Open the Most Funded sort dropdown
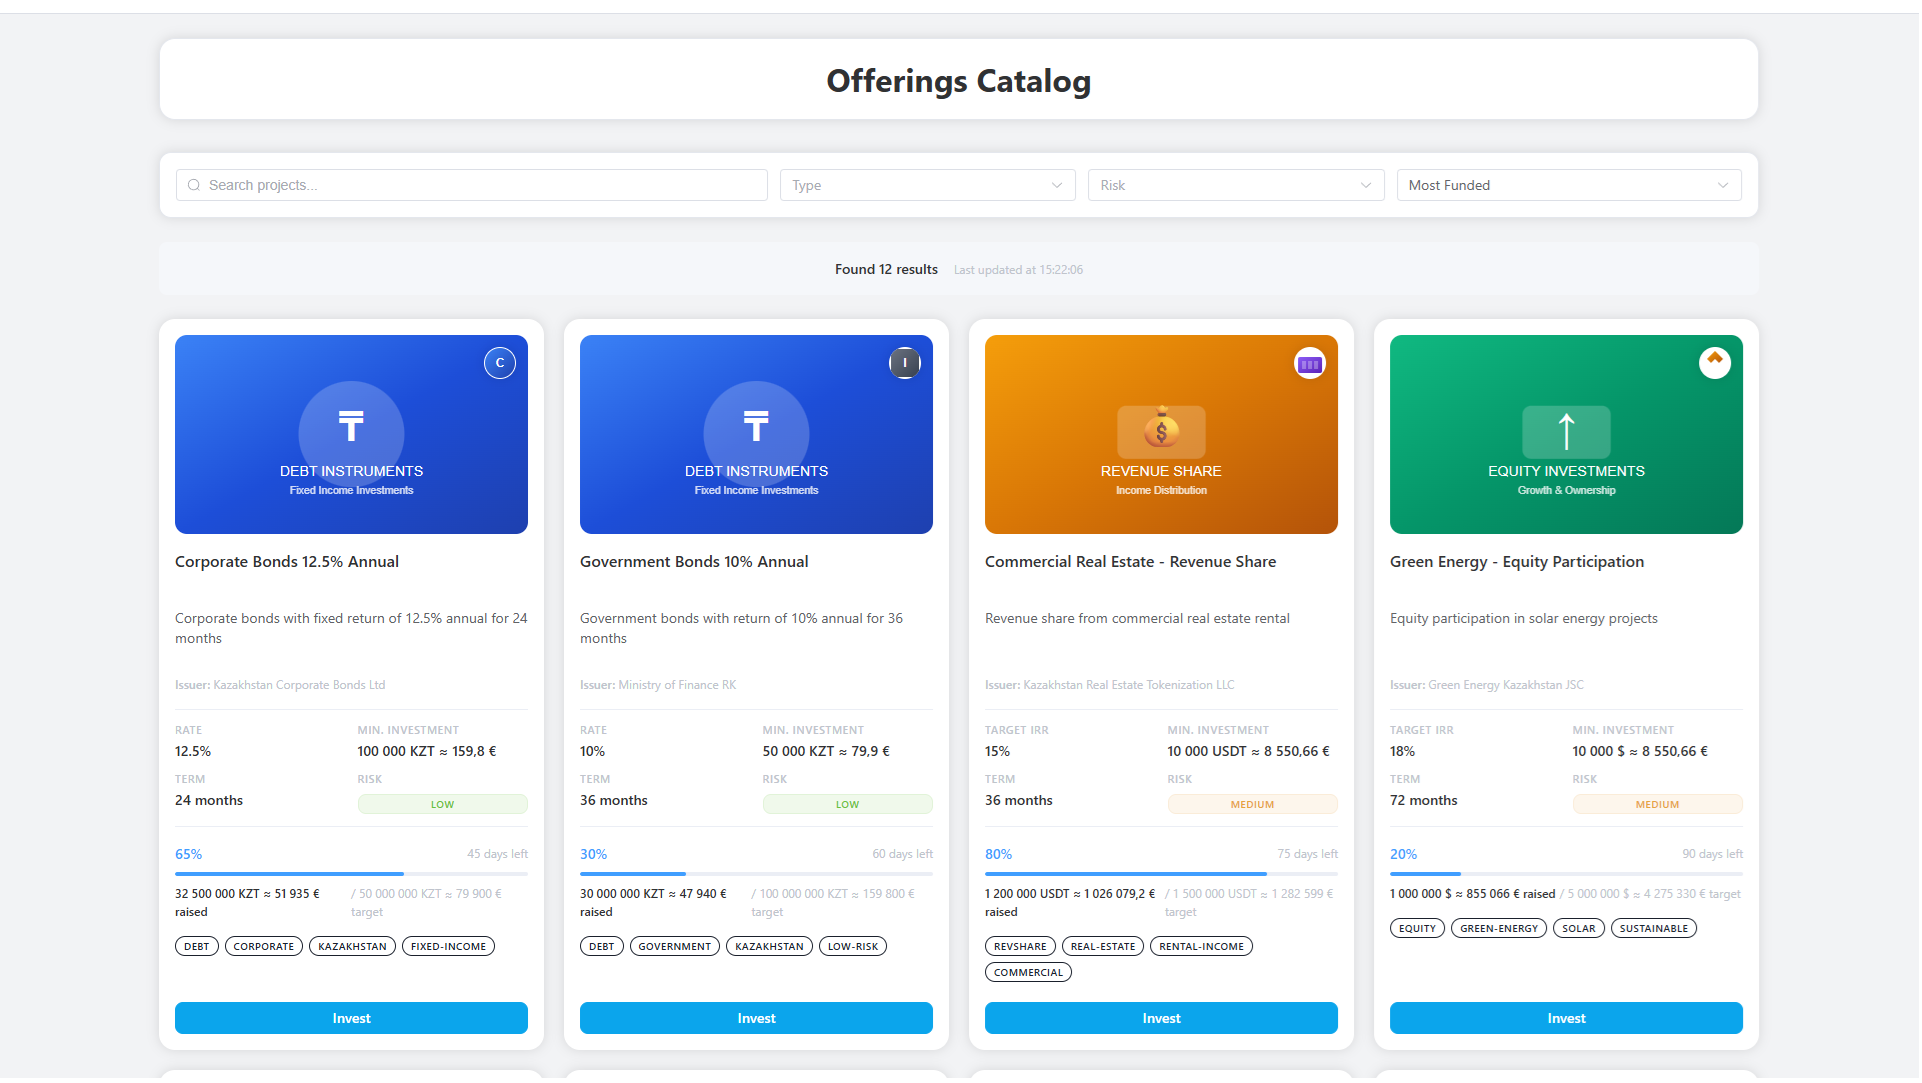 tap(1568, 185)
